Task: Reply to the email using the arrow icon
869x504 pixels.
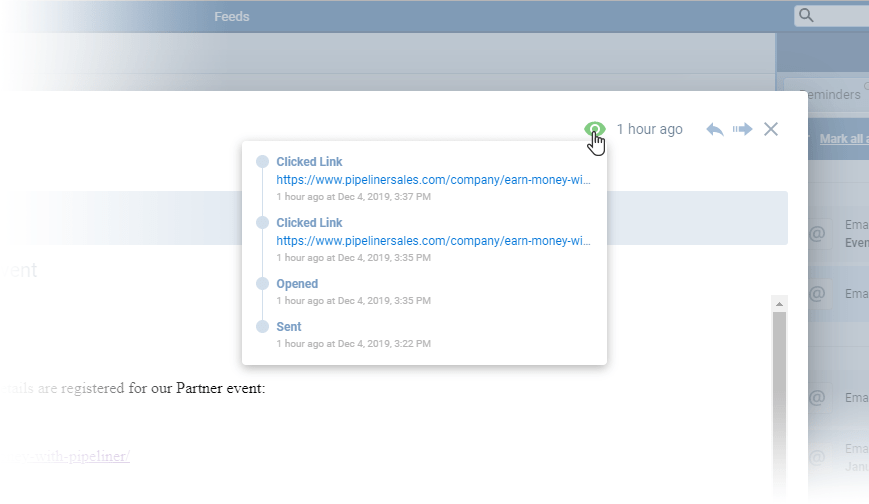Action: (x=715, y=129)
